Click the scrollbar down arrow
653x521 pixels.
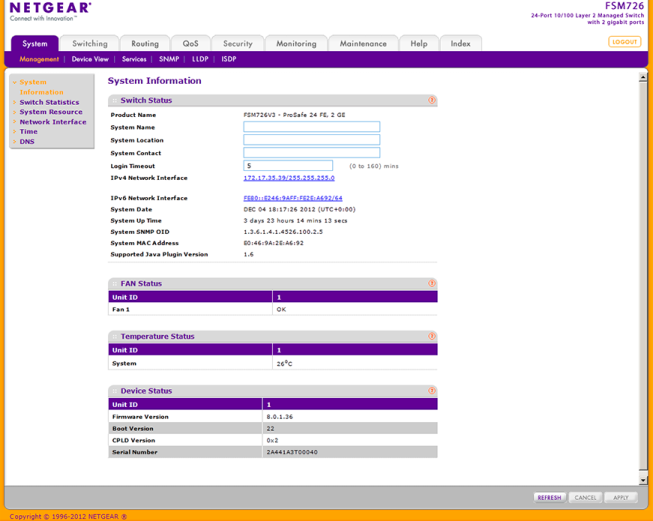coord(643,480)
